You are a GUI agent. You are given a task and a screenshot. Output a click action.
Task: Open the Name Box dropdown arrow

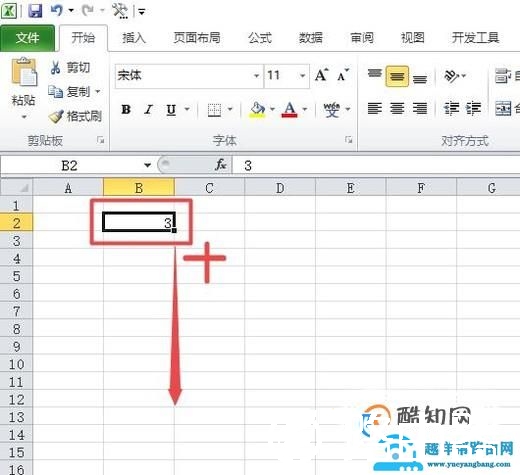tap(147, 165)
